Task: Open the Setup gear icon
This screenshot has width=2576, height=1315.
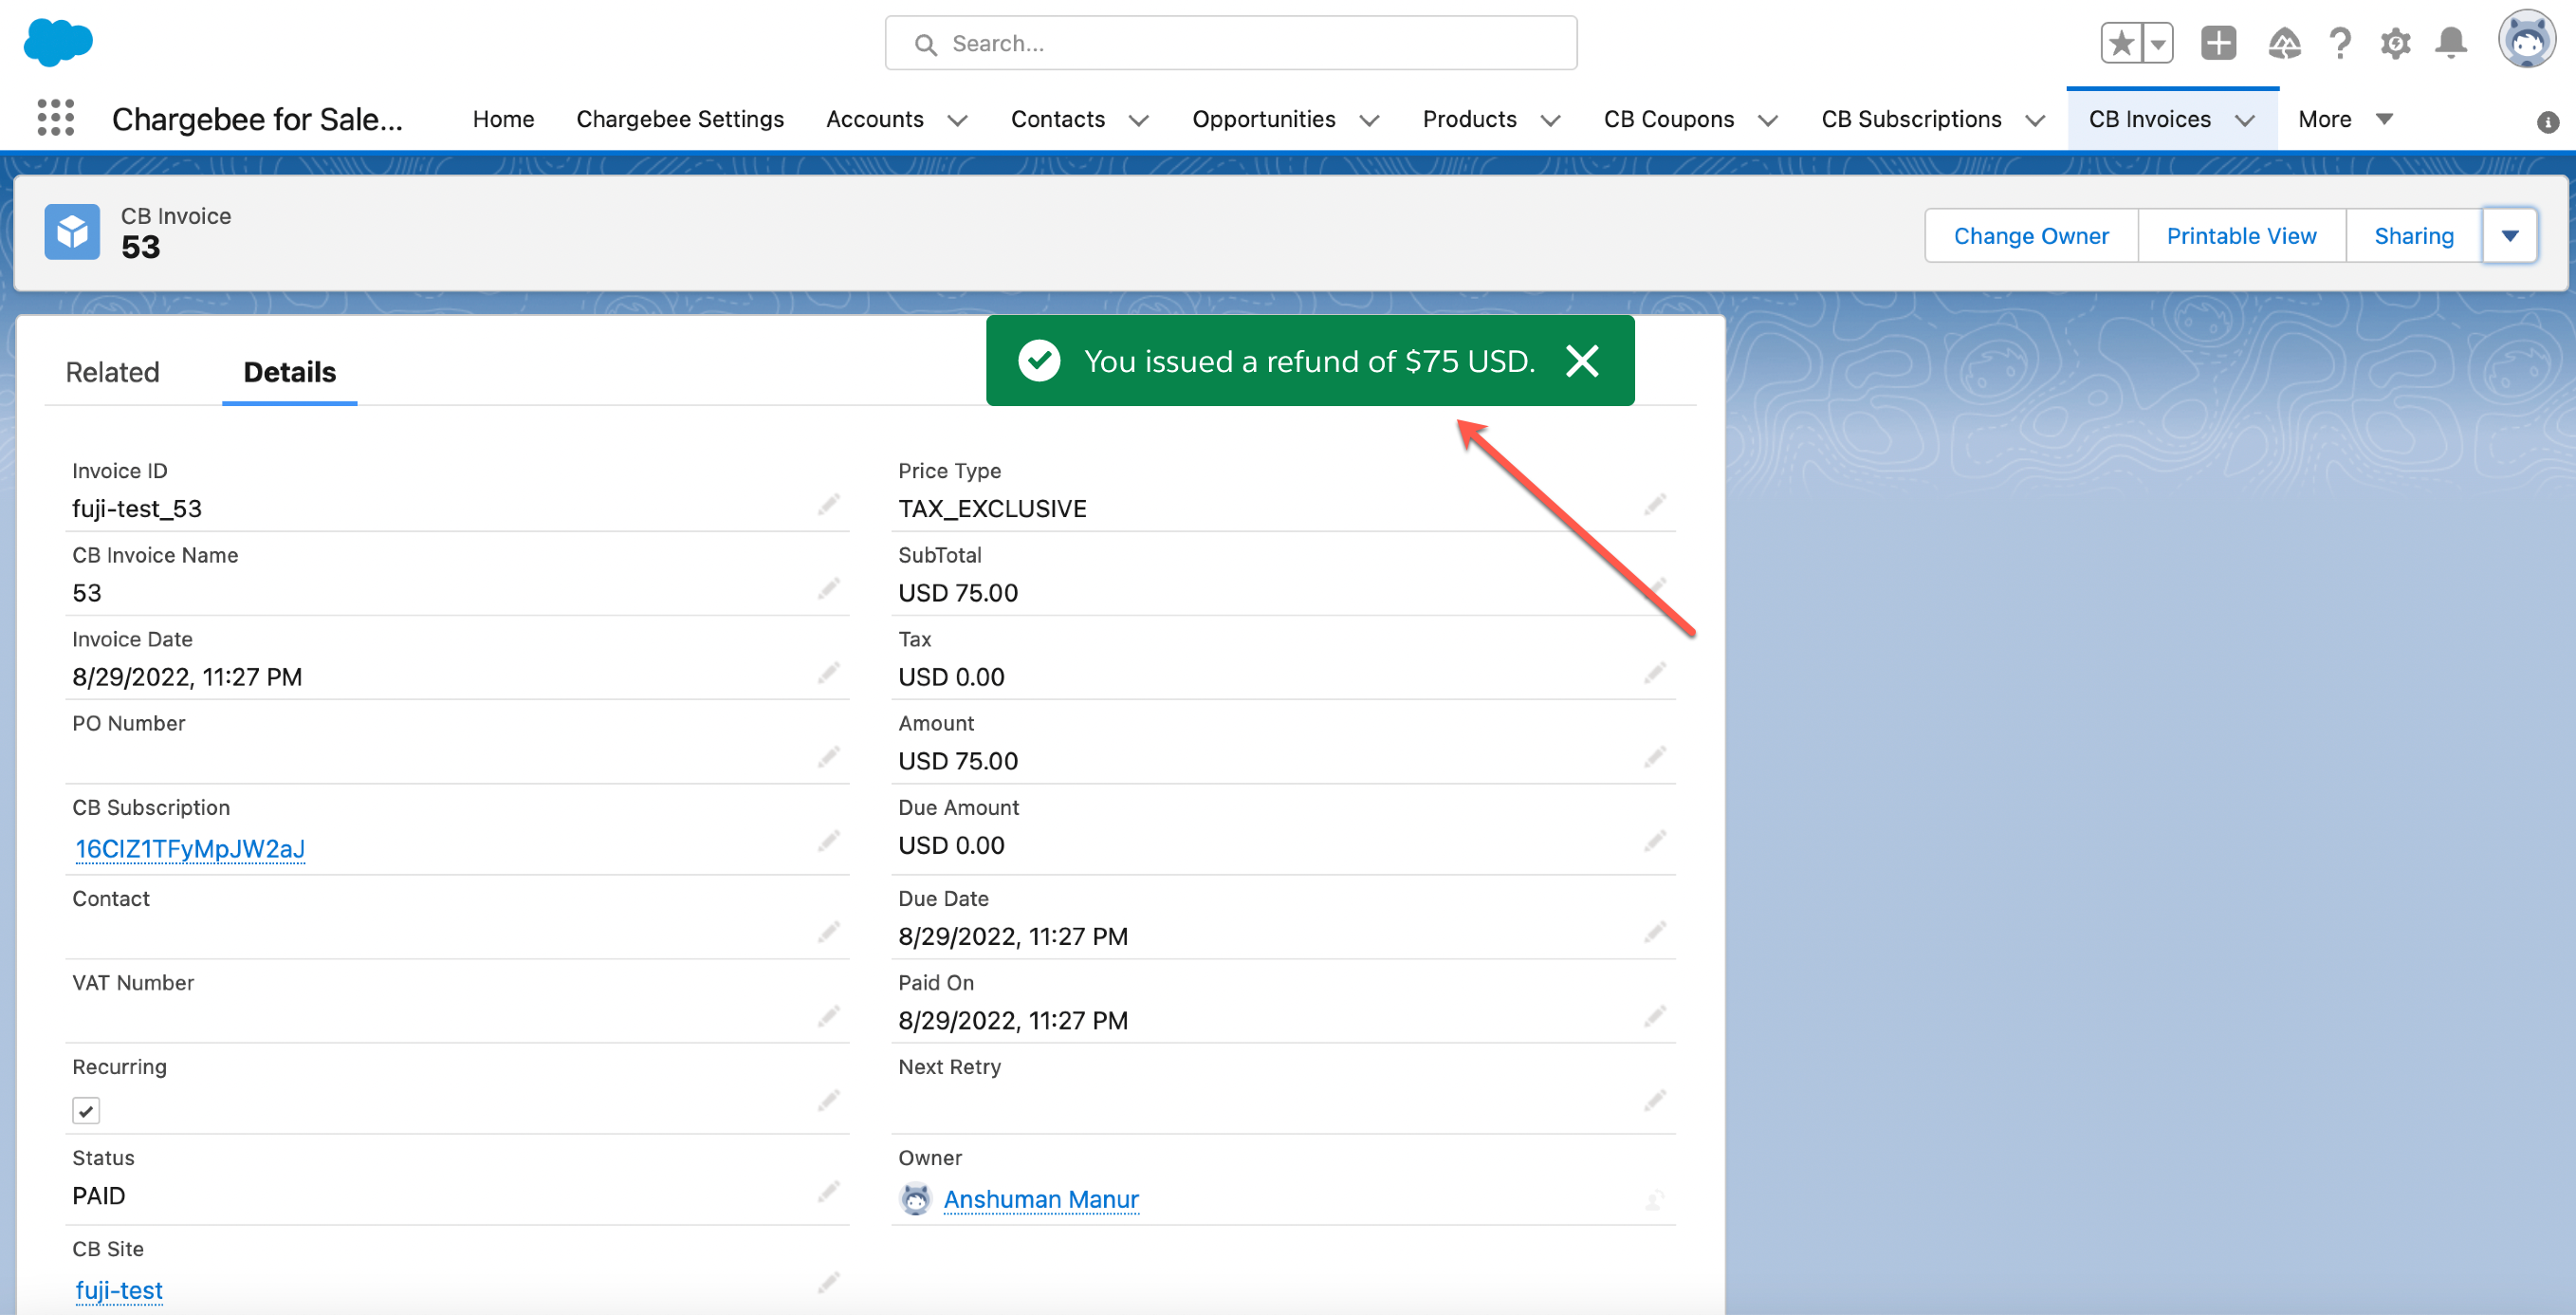Action: [x=2395, y=43]
